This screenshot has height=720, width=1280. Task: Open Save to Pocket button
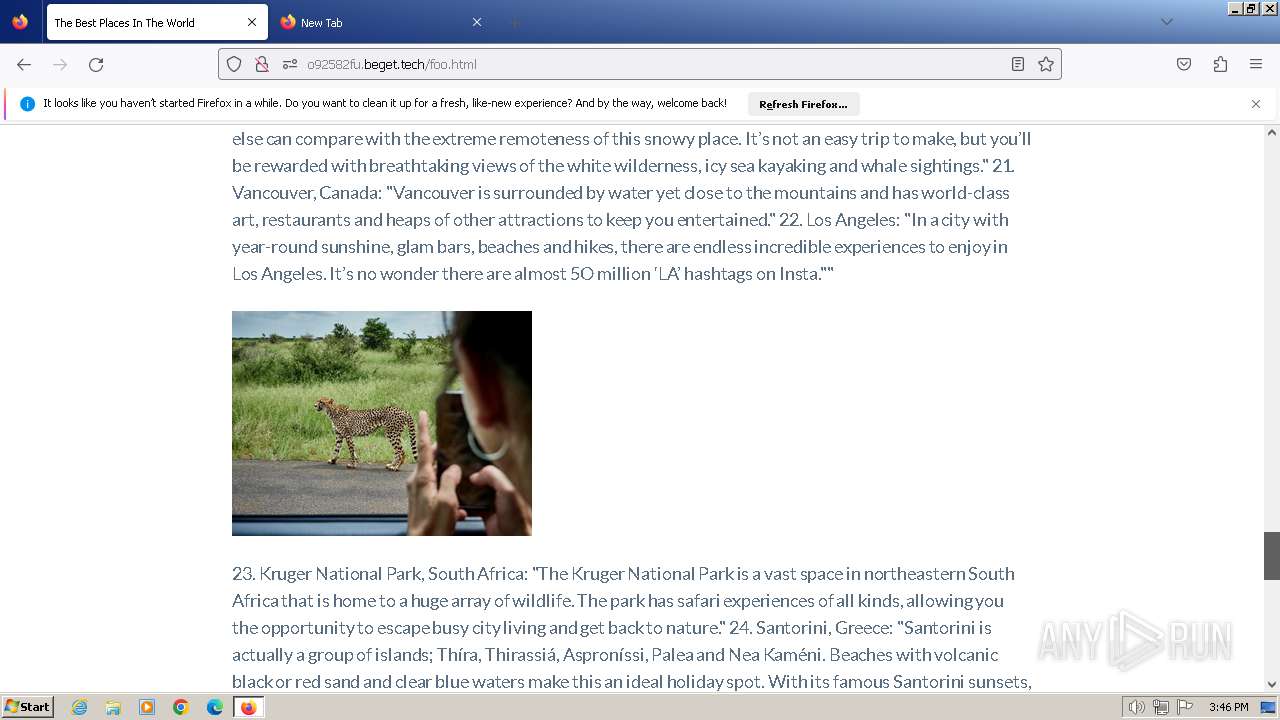[x=1184, y=64]
